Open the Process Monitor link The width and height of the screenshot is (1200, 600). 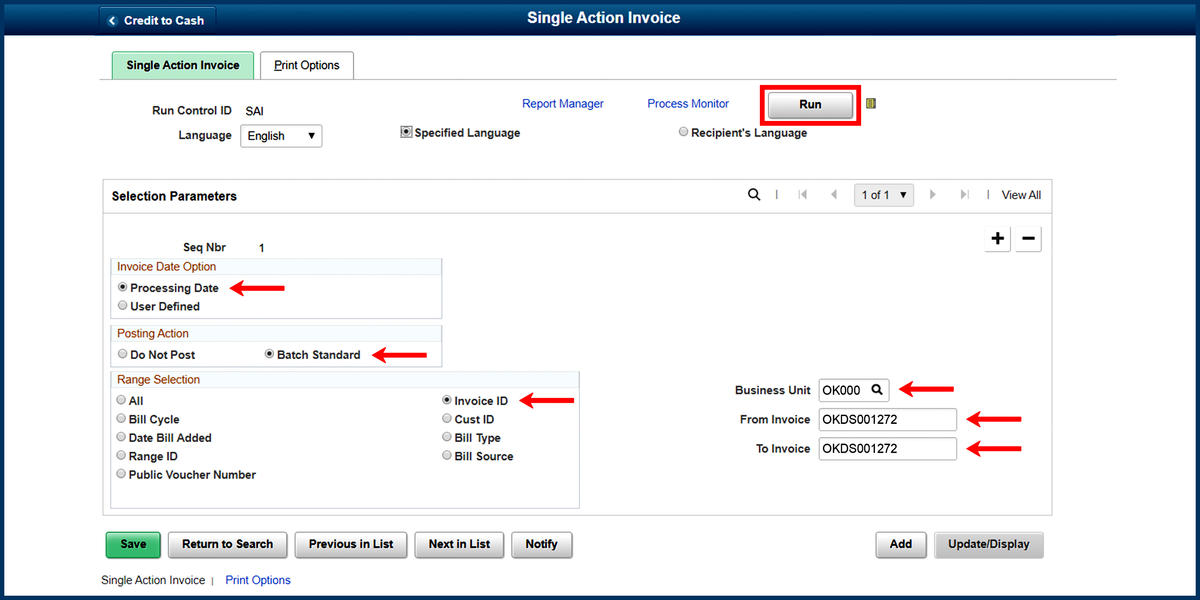[x=688, y=104]
